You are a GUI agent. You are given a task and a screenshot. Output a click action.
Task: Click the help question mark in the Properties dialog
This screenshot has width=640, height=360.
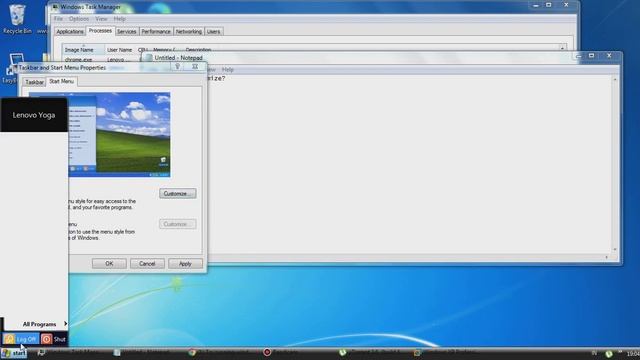178,66
